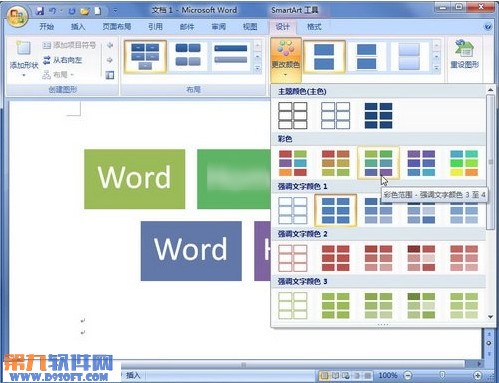This screenshot has width=499, height=383.
Task: Select the 设计 SmartArt tab
Action: pos(283,27)
